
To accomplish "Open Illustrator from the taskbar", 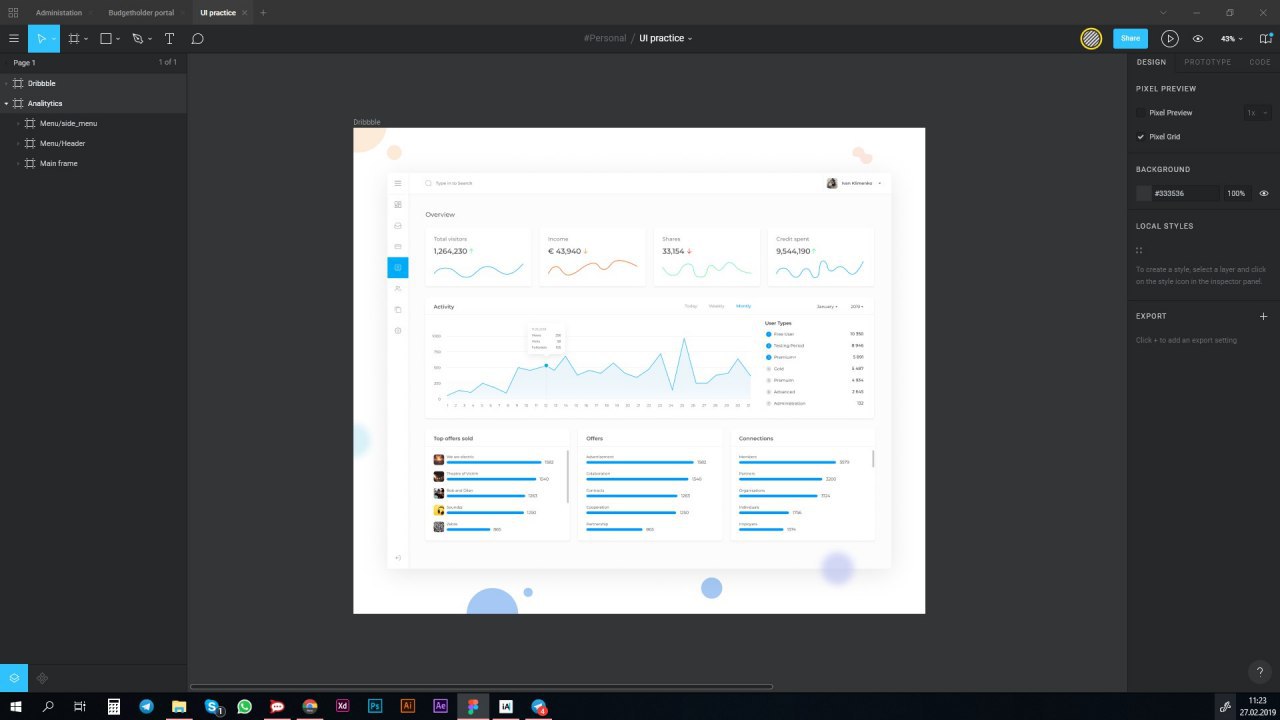I will point(407,706).
